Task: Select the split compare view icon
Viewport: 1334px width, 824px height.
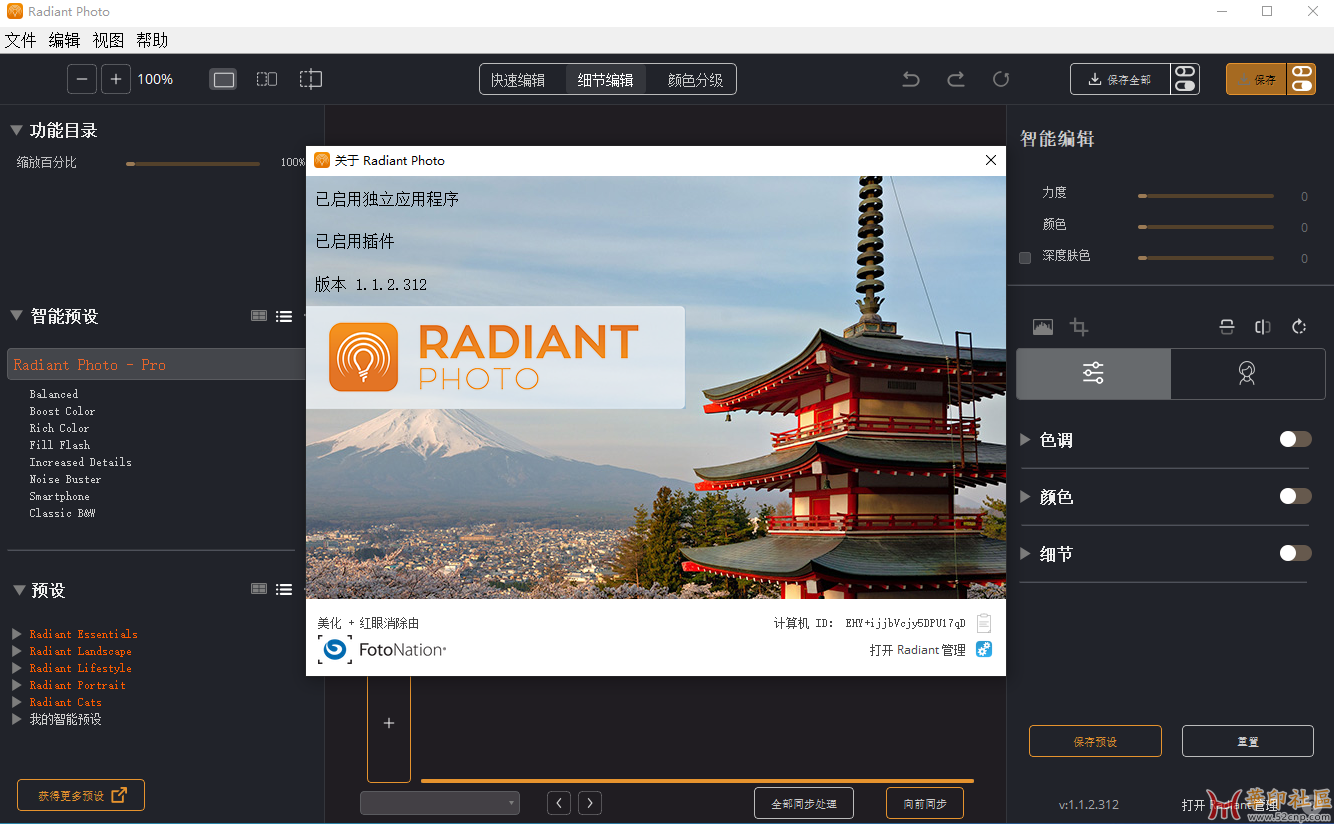Action: 311,79
